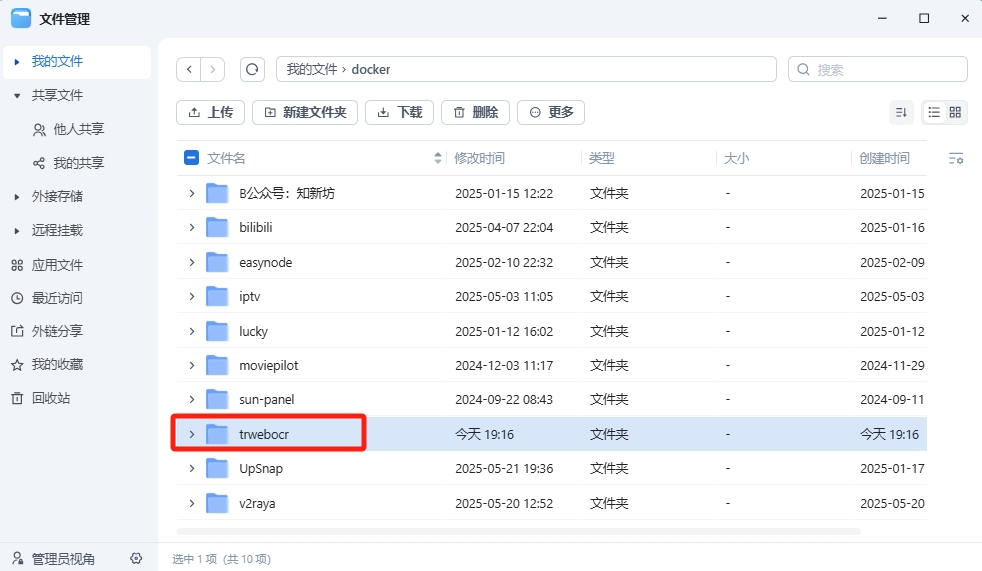Click 管理员视角 at the sidebar bottom
Image resolution: width=982 pixels, height=571 pixels.
(x=63, y=558)
